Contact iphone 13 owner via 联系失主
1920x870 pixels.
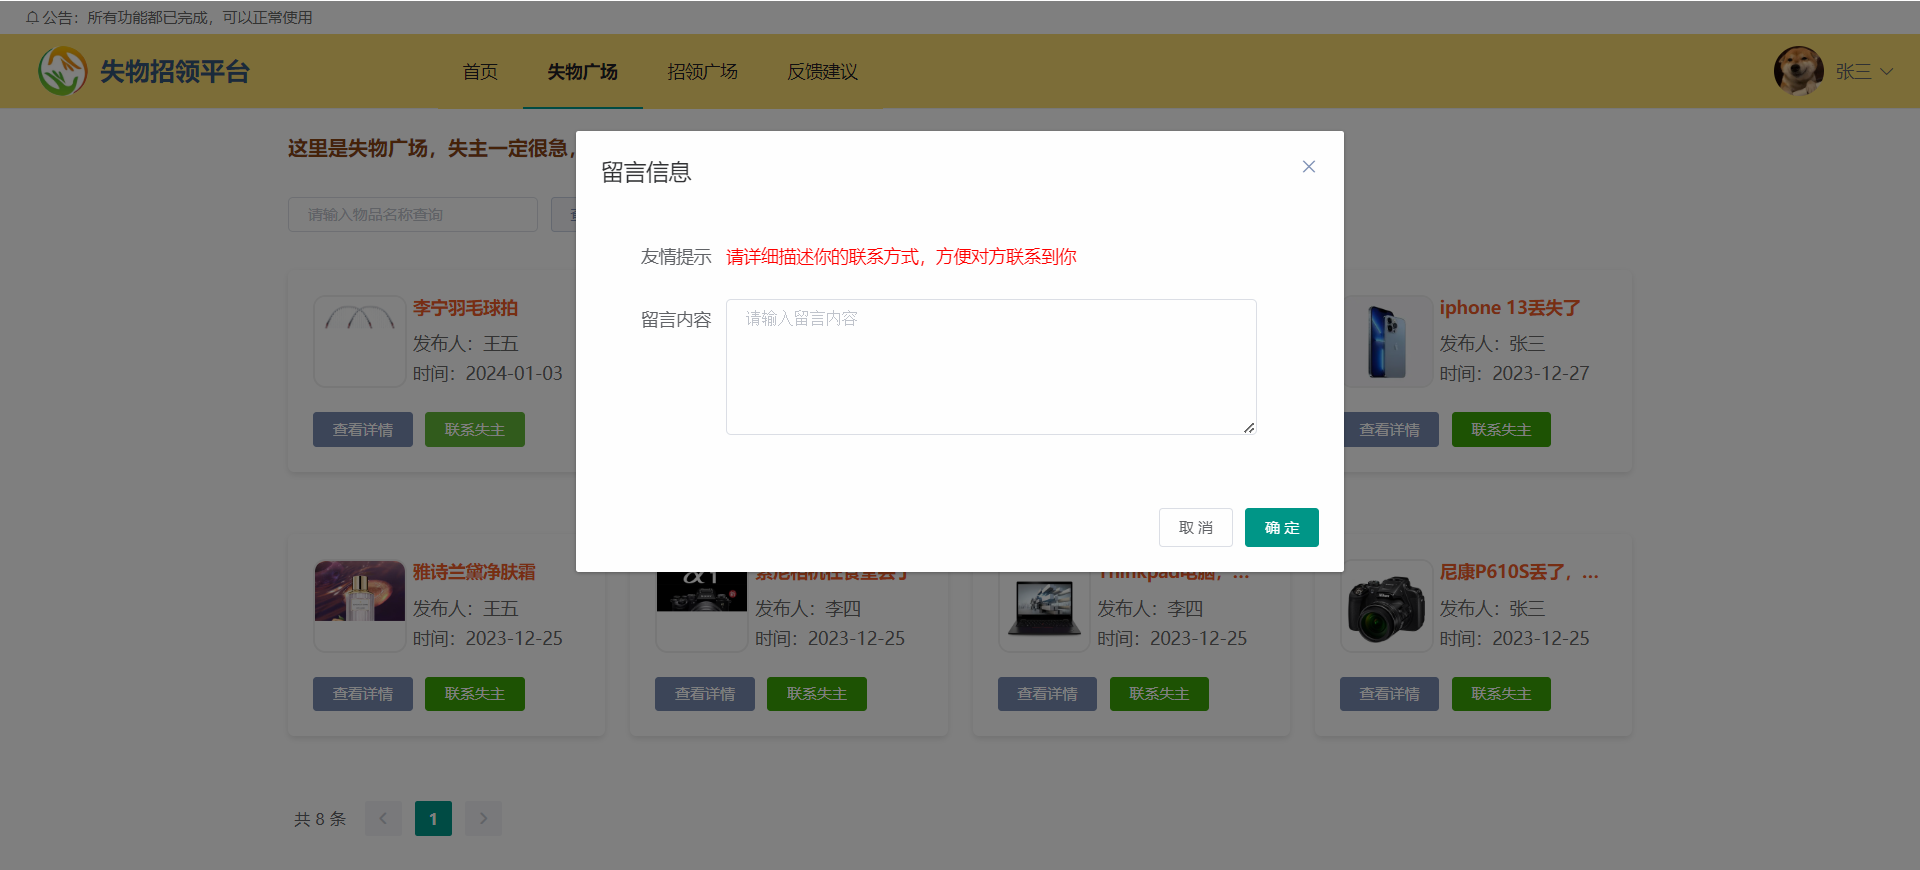coord(1501,430)
